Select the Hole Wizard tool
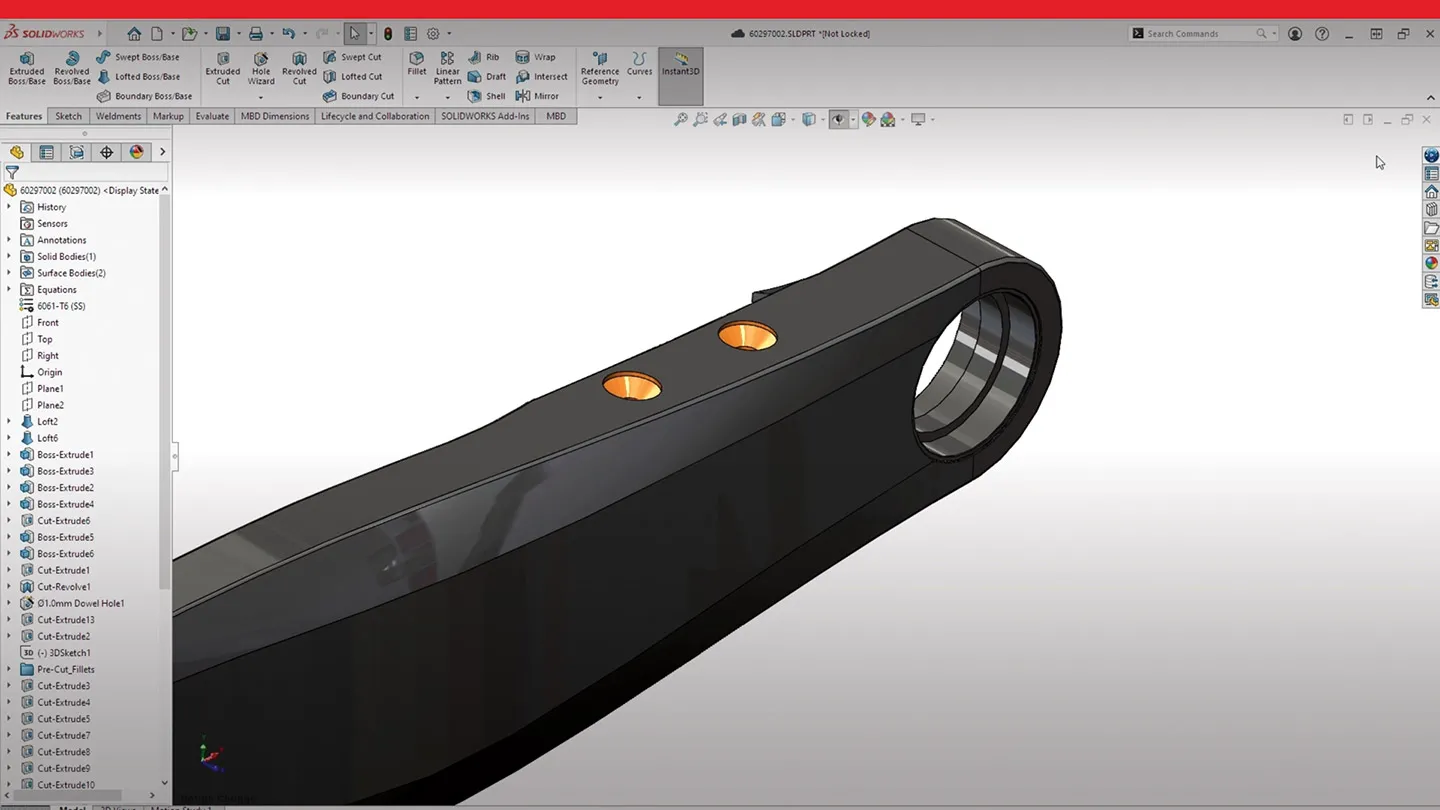1440x810 pixels. pos(260,70)
